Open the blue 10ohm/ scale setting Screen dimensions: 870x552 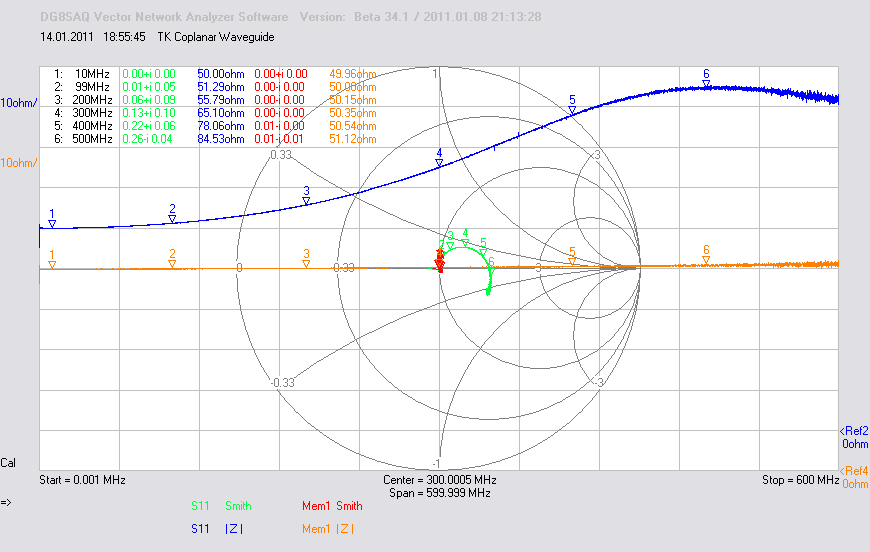19,103
